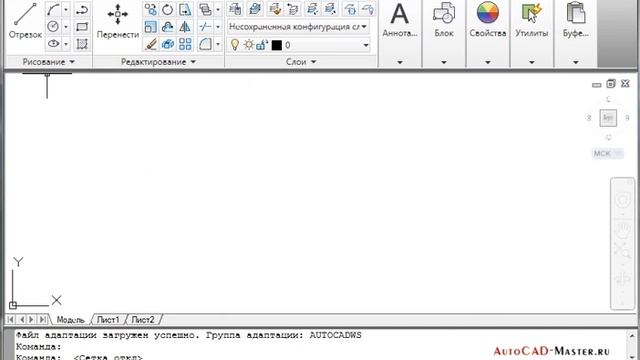
Task: Activate the Zoom extents navigation tool
Action: tap(622, 249)
